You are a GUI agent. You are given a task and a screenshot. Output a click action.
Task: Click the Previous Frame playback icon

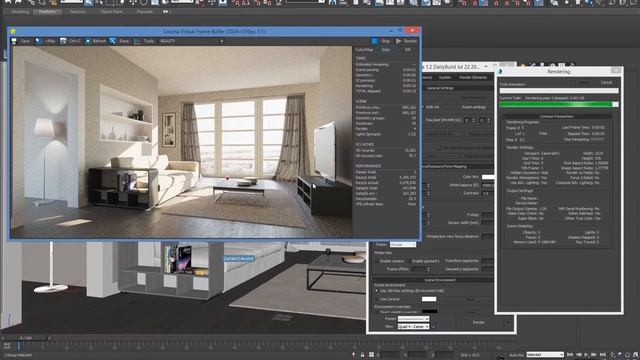(578, 355)
